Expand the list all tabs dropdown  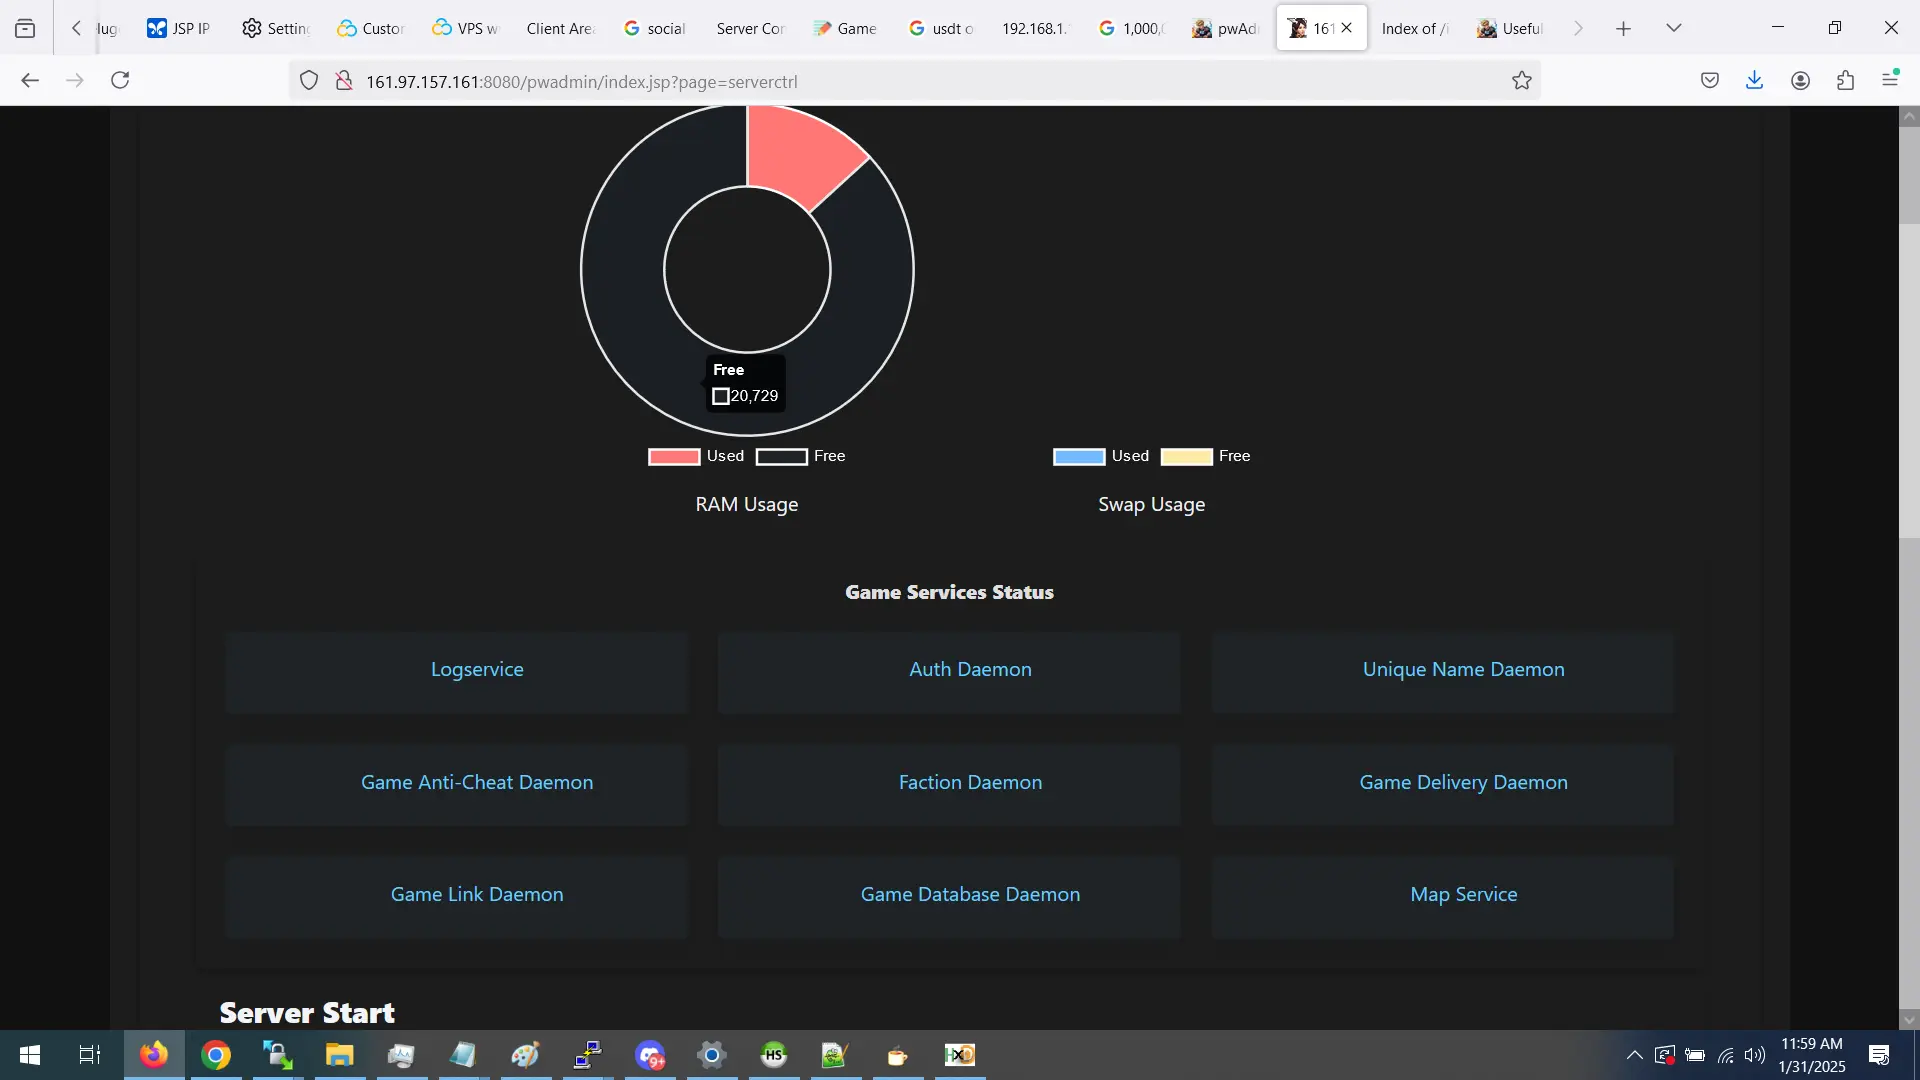click(x=1674, y=29)
